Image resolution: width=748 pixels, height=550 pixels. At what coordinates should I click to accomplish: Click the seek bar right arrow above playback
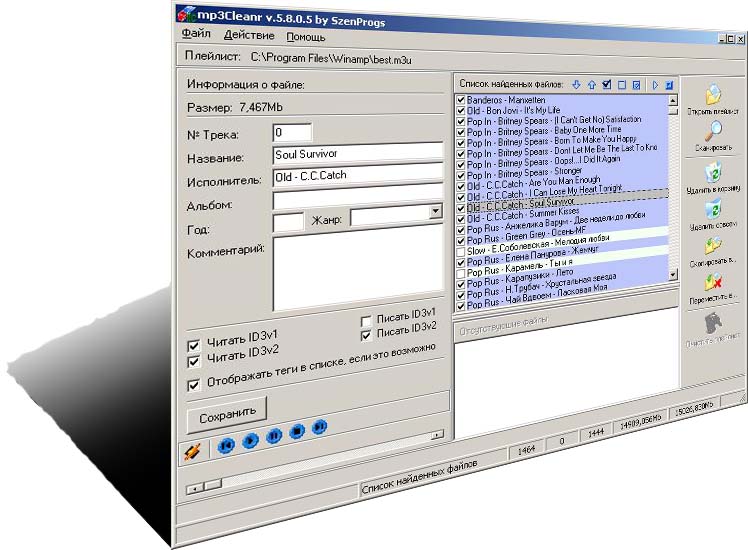[437, 435]
